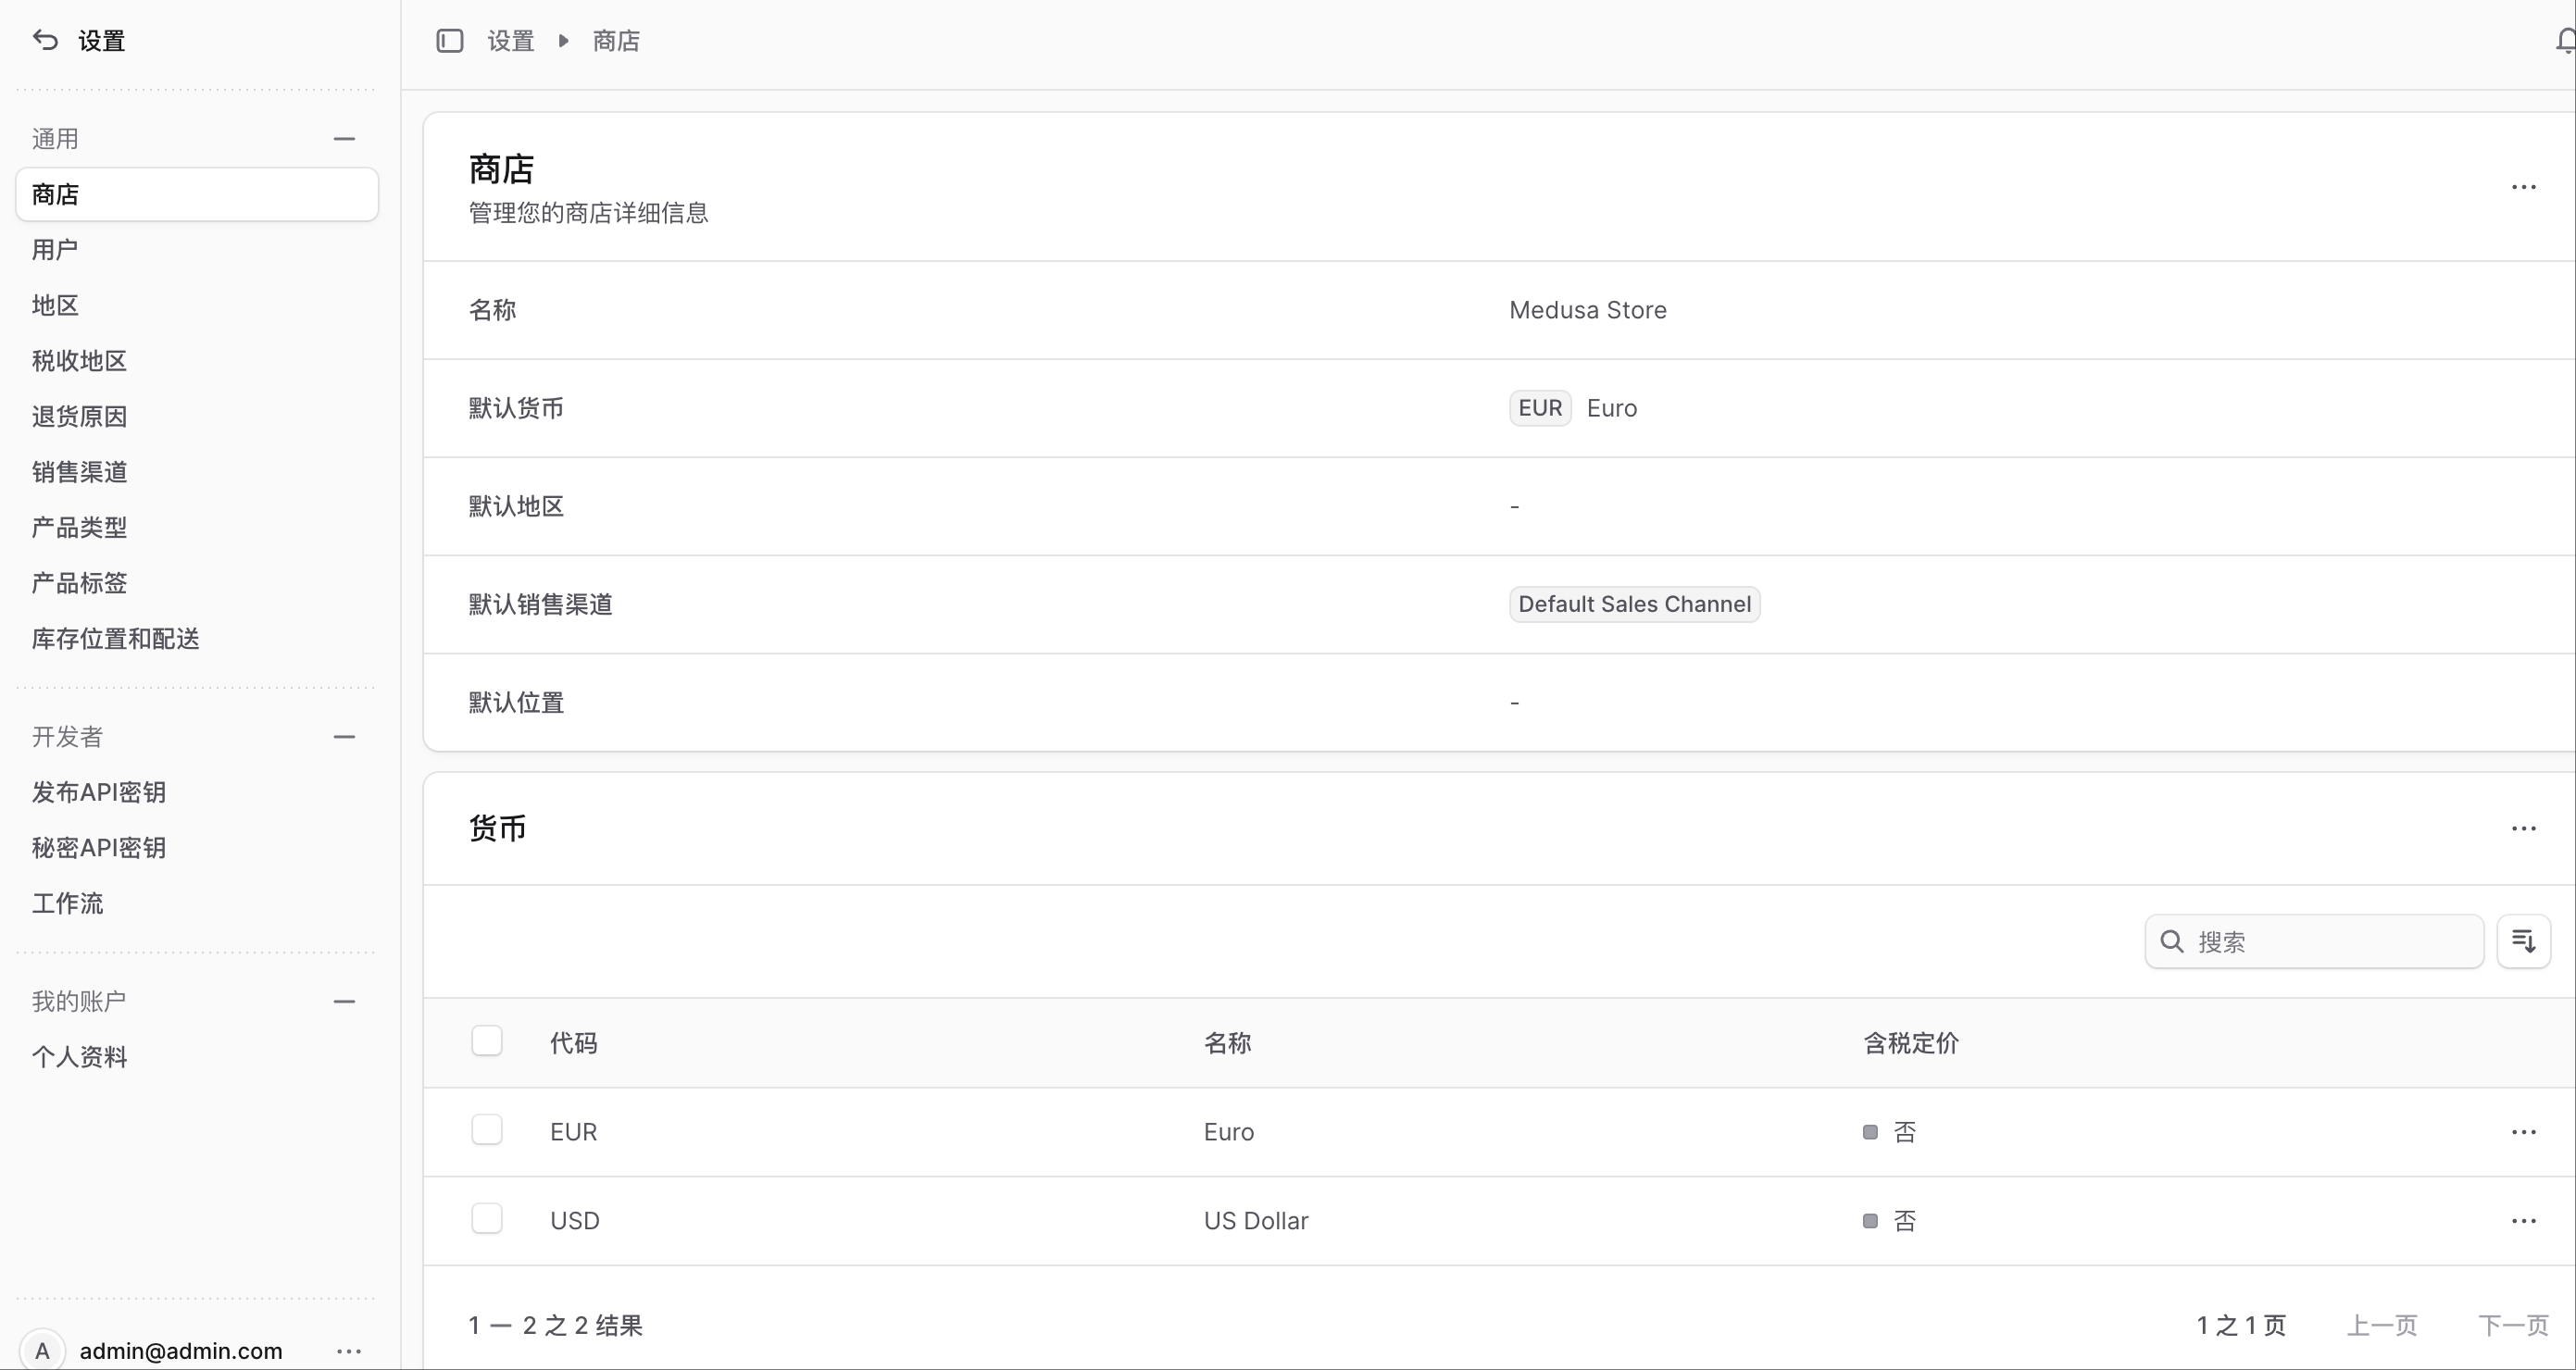Click the 否 tax status in EUR row

pyautogui.click(x=1890, y=1132)
